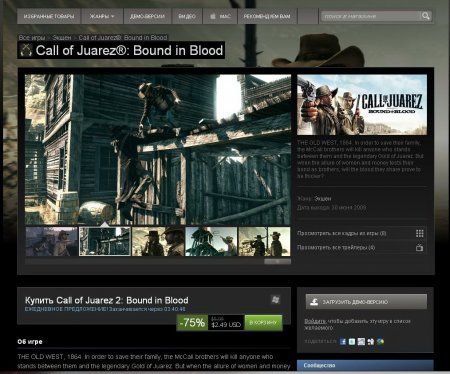
Task: Click the store search input field
Action: (370, 16)
